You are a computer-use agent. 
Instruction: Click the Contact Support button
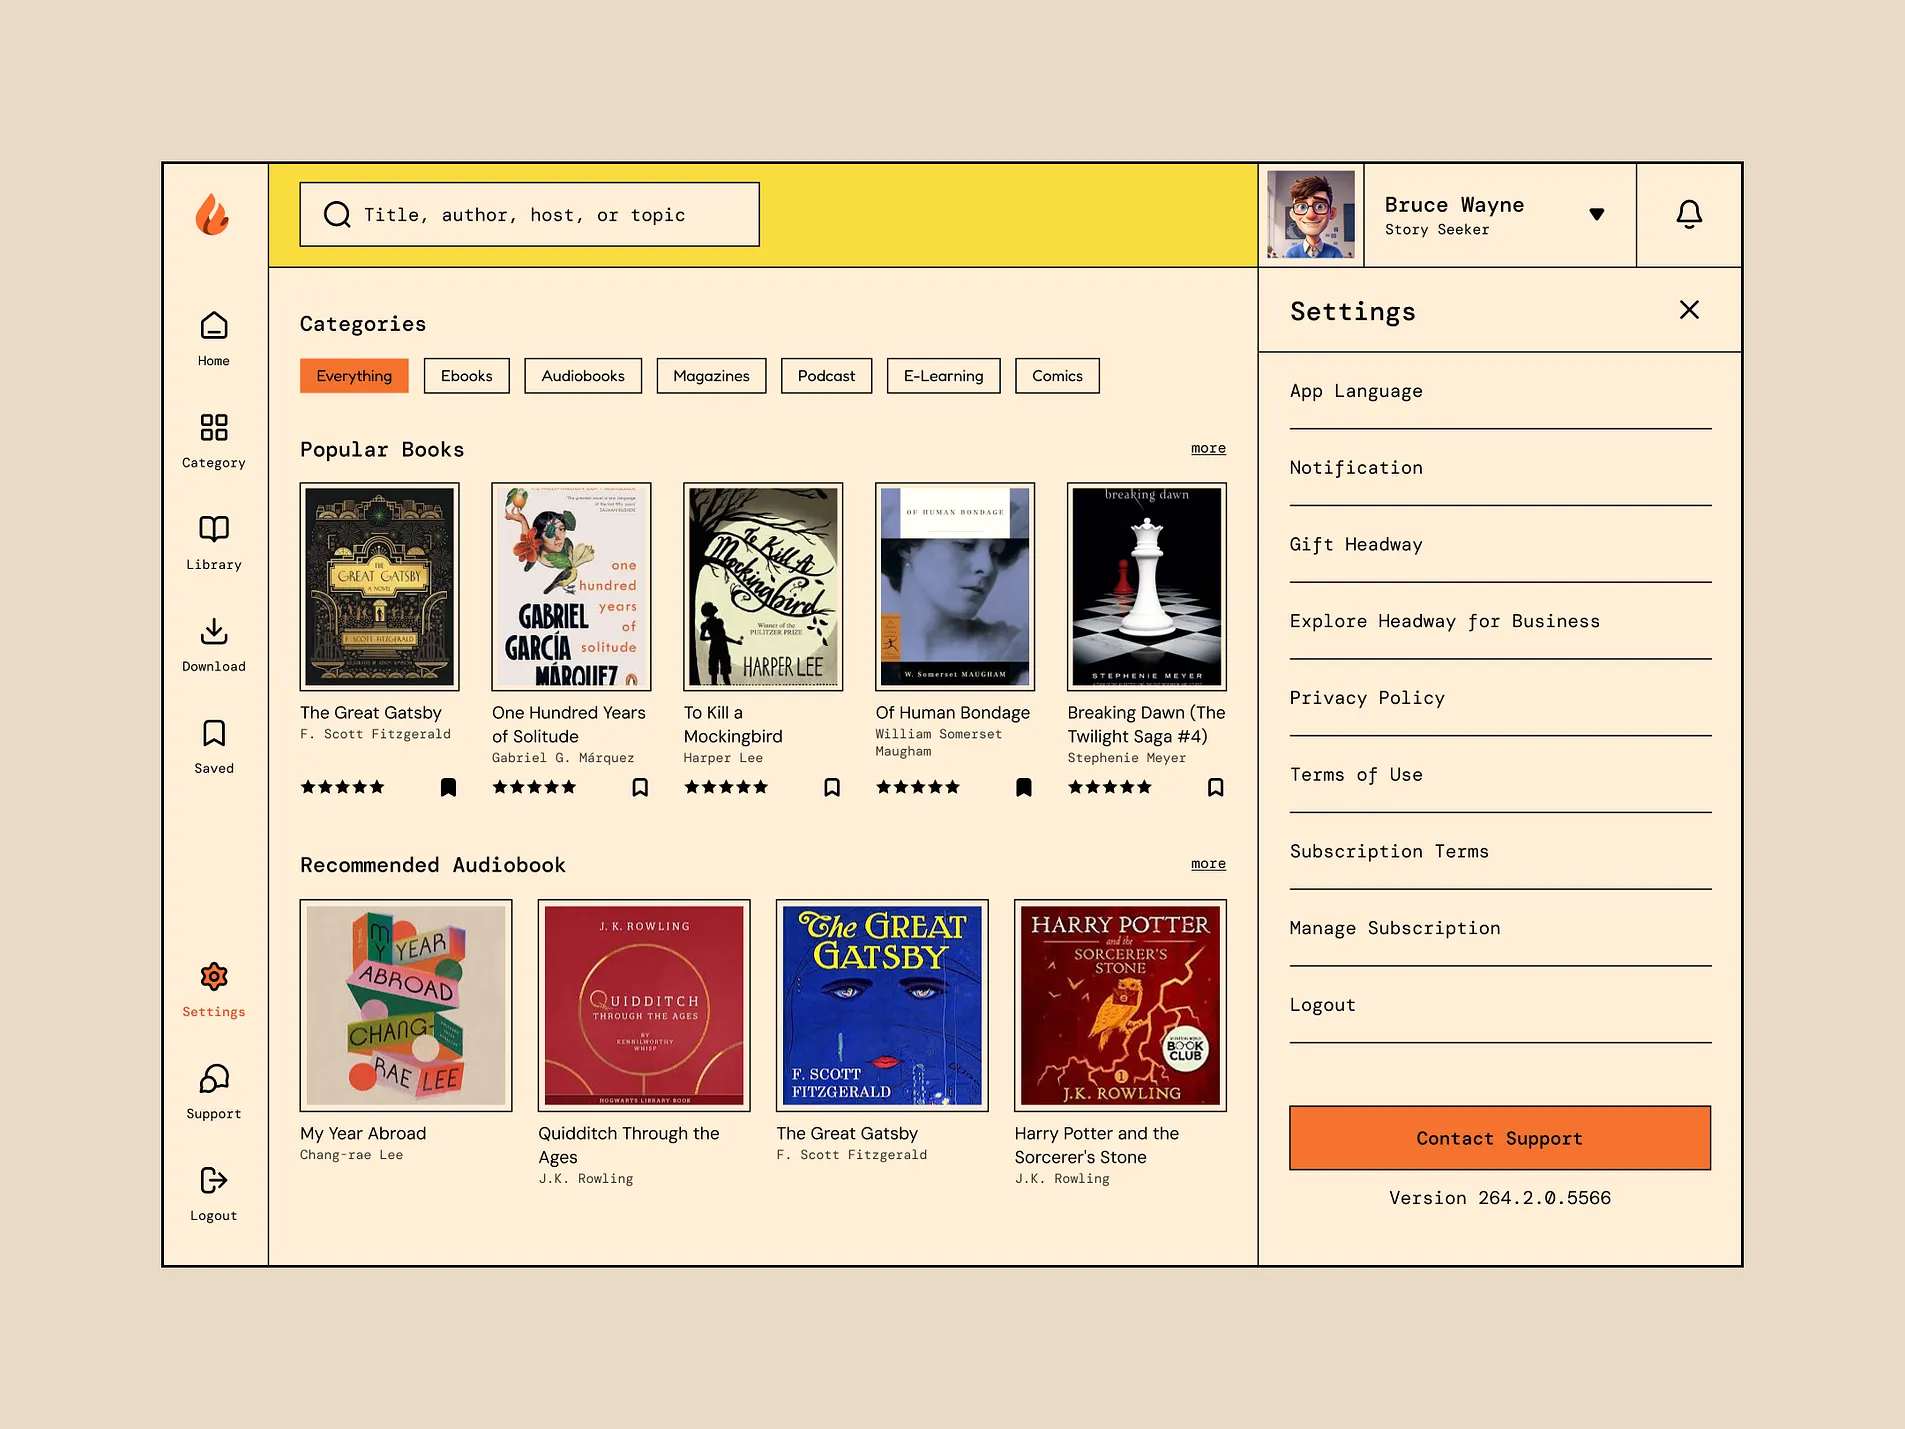point(1500,1138)
